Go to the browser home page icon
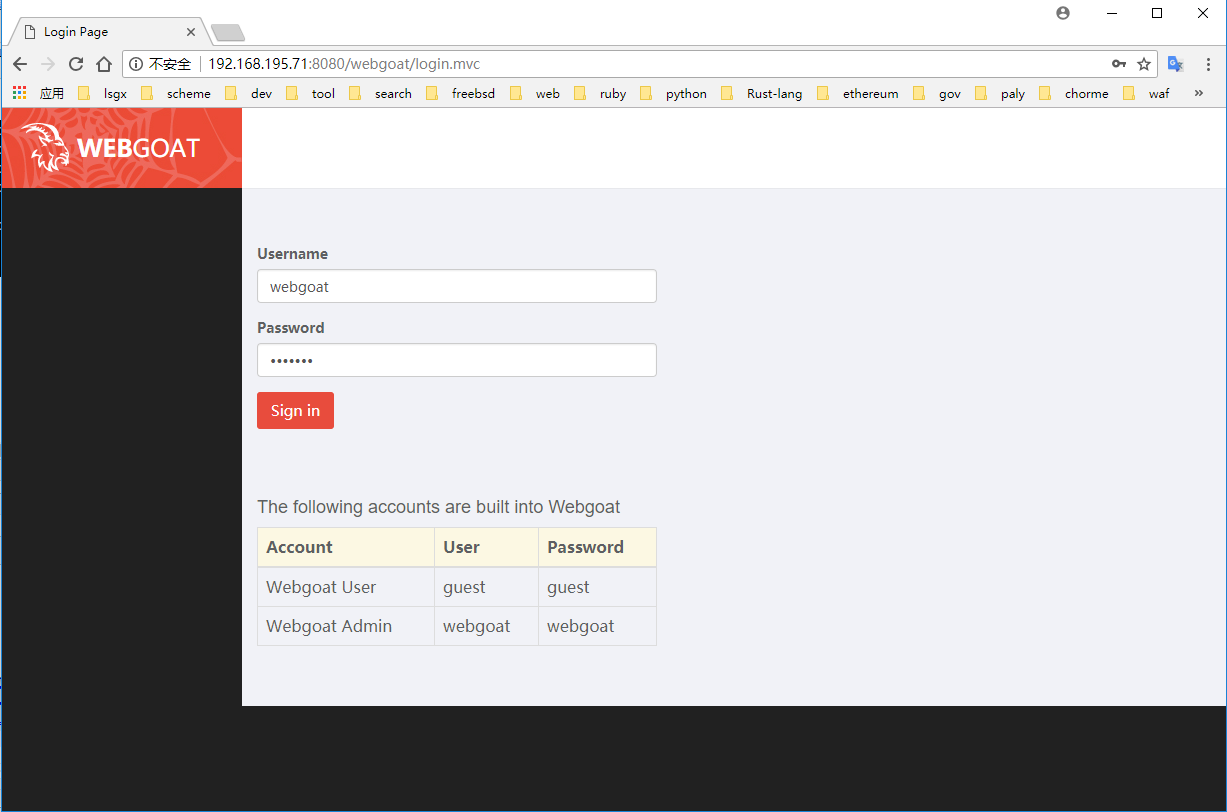This screenshot has height=812, width=1227. tap(104, 64)
